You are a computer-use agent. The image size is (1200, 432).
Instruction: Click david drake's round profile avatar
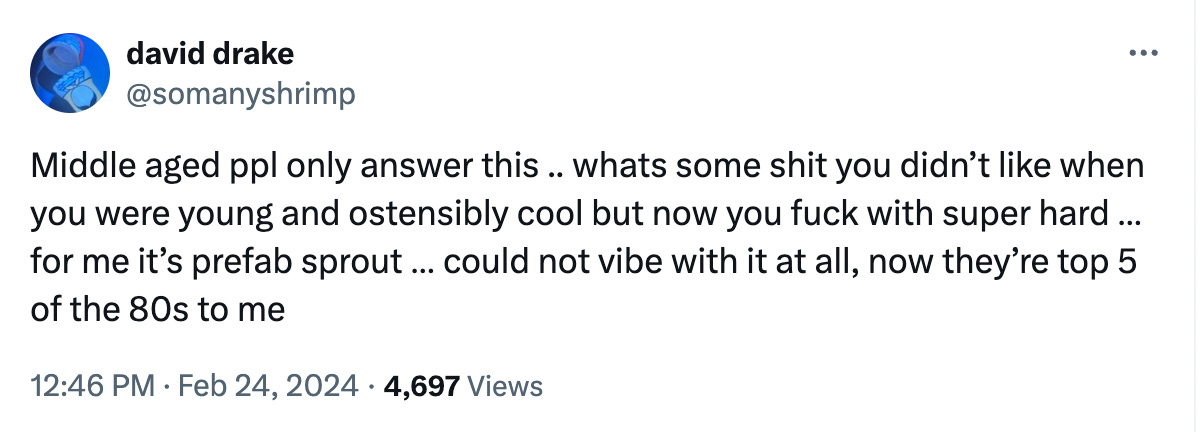[70, 72]
